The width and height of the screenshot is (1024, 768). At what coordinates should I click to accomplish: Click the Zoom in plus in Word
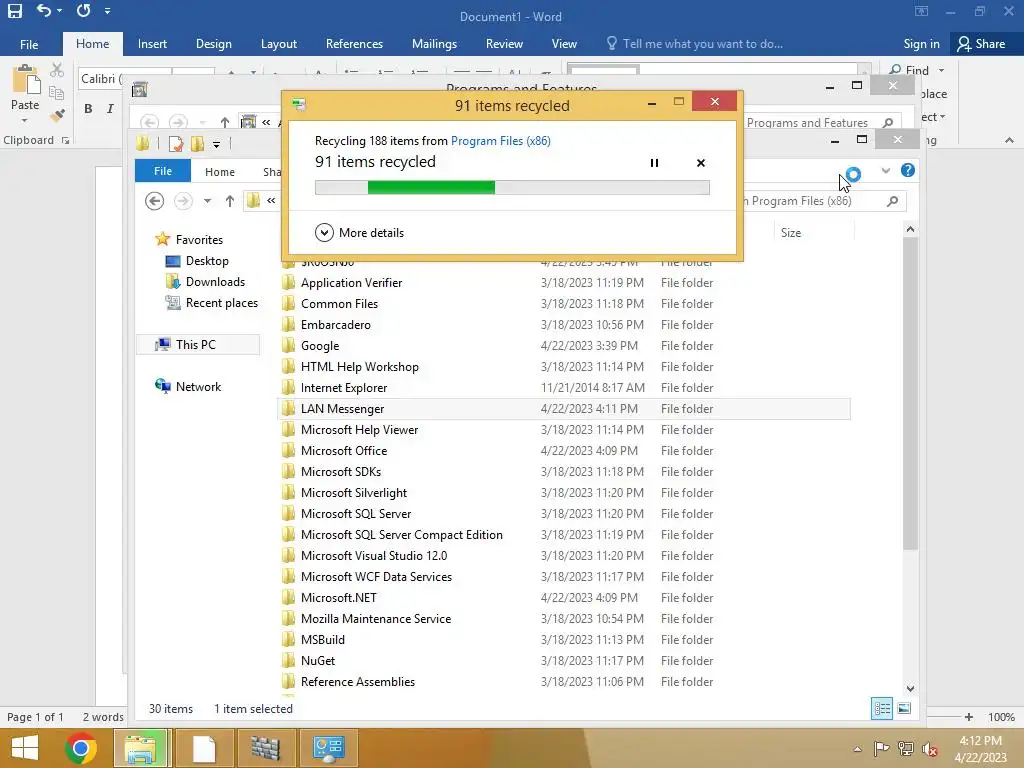click(969, 717)
